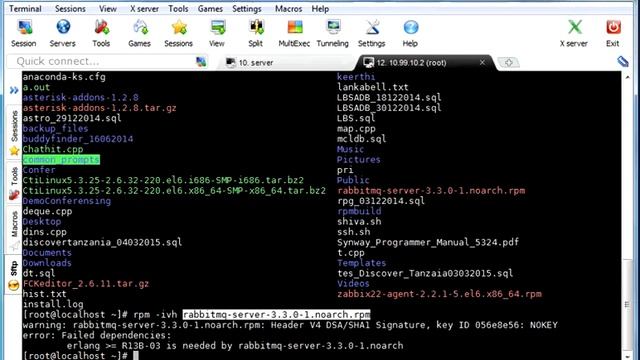Click buddyfinder_16062014 directory name
This screenshot has width=640, height=360.
(78, 139)
